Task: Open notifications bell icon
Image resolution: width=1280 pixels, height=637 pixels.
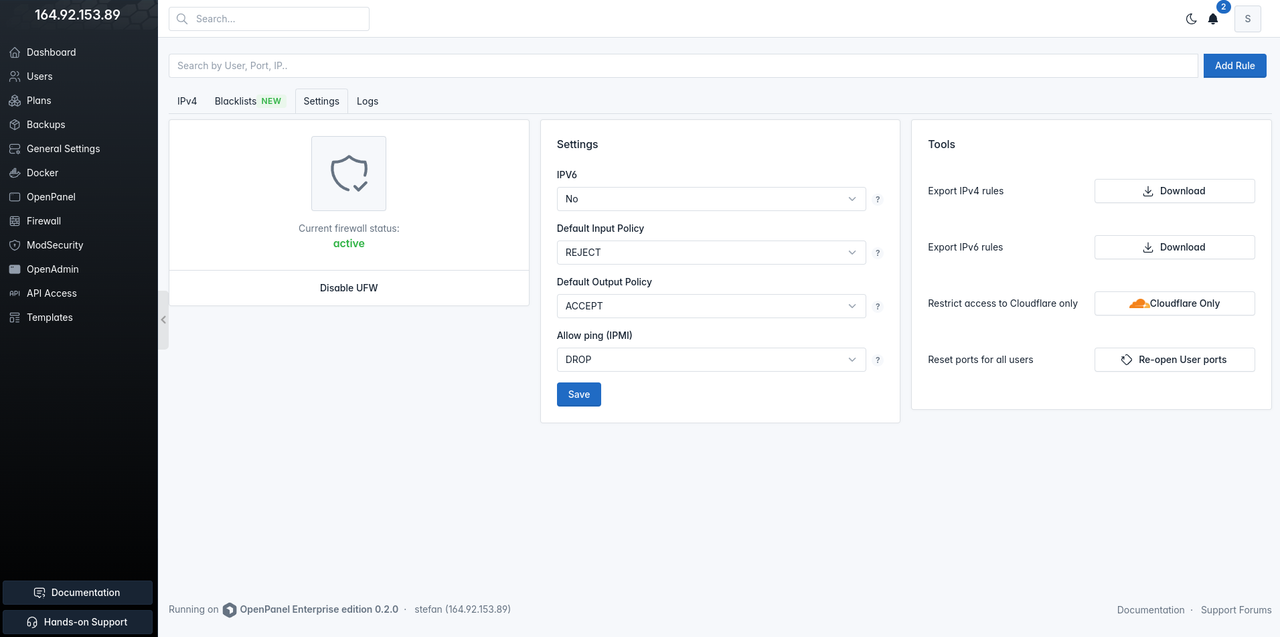Action: 1213,19
